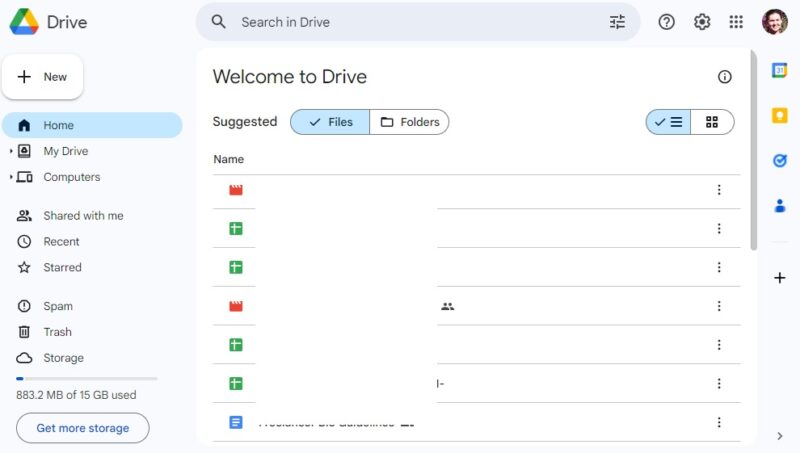
Task: Toggle suggested Files filter
Action: pos(330,122)
